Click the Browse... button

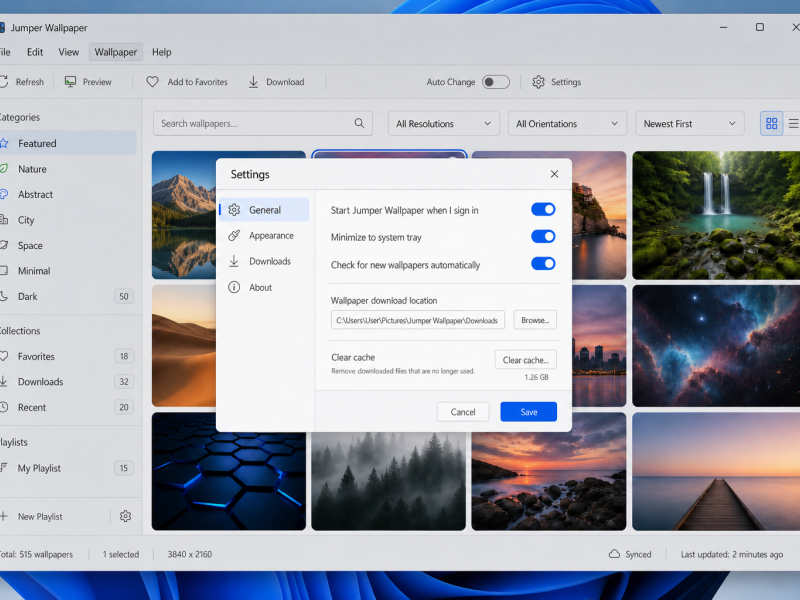535,320
